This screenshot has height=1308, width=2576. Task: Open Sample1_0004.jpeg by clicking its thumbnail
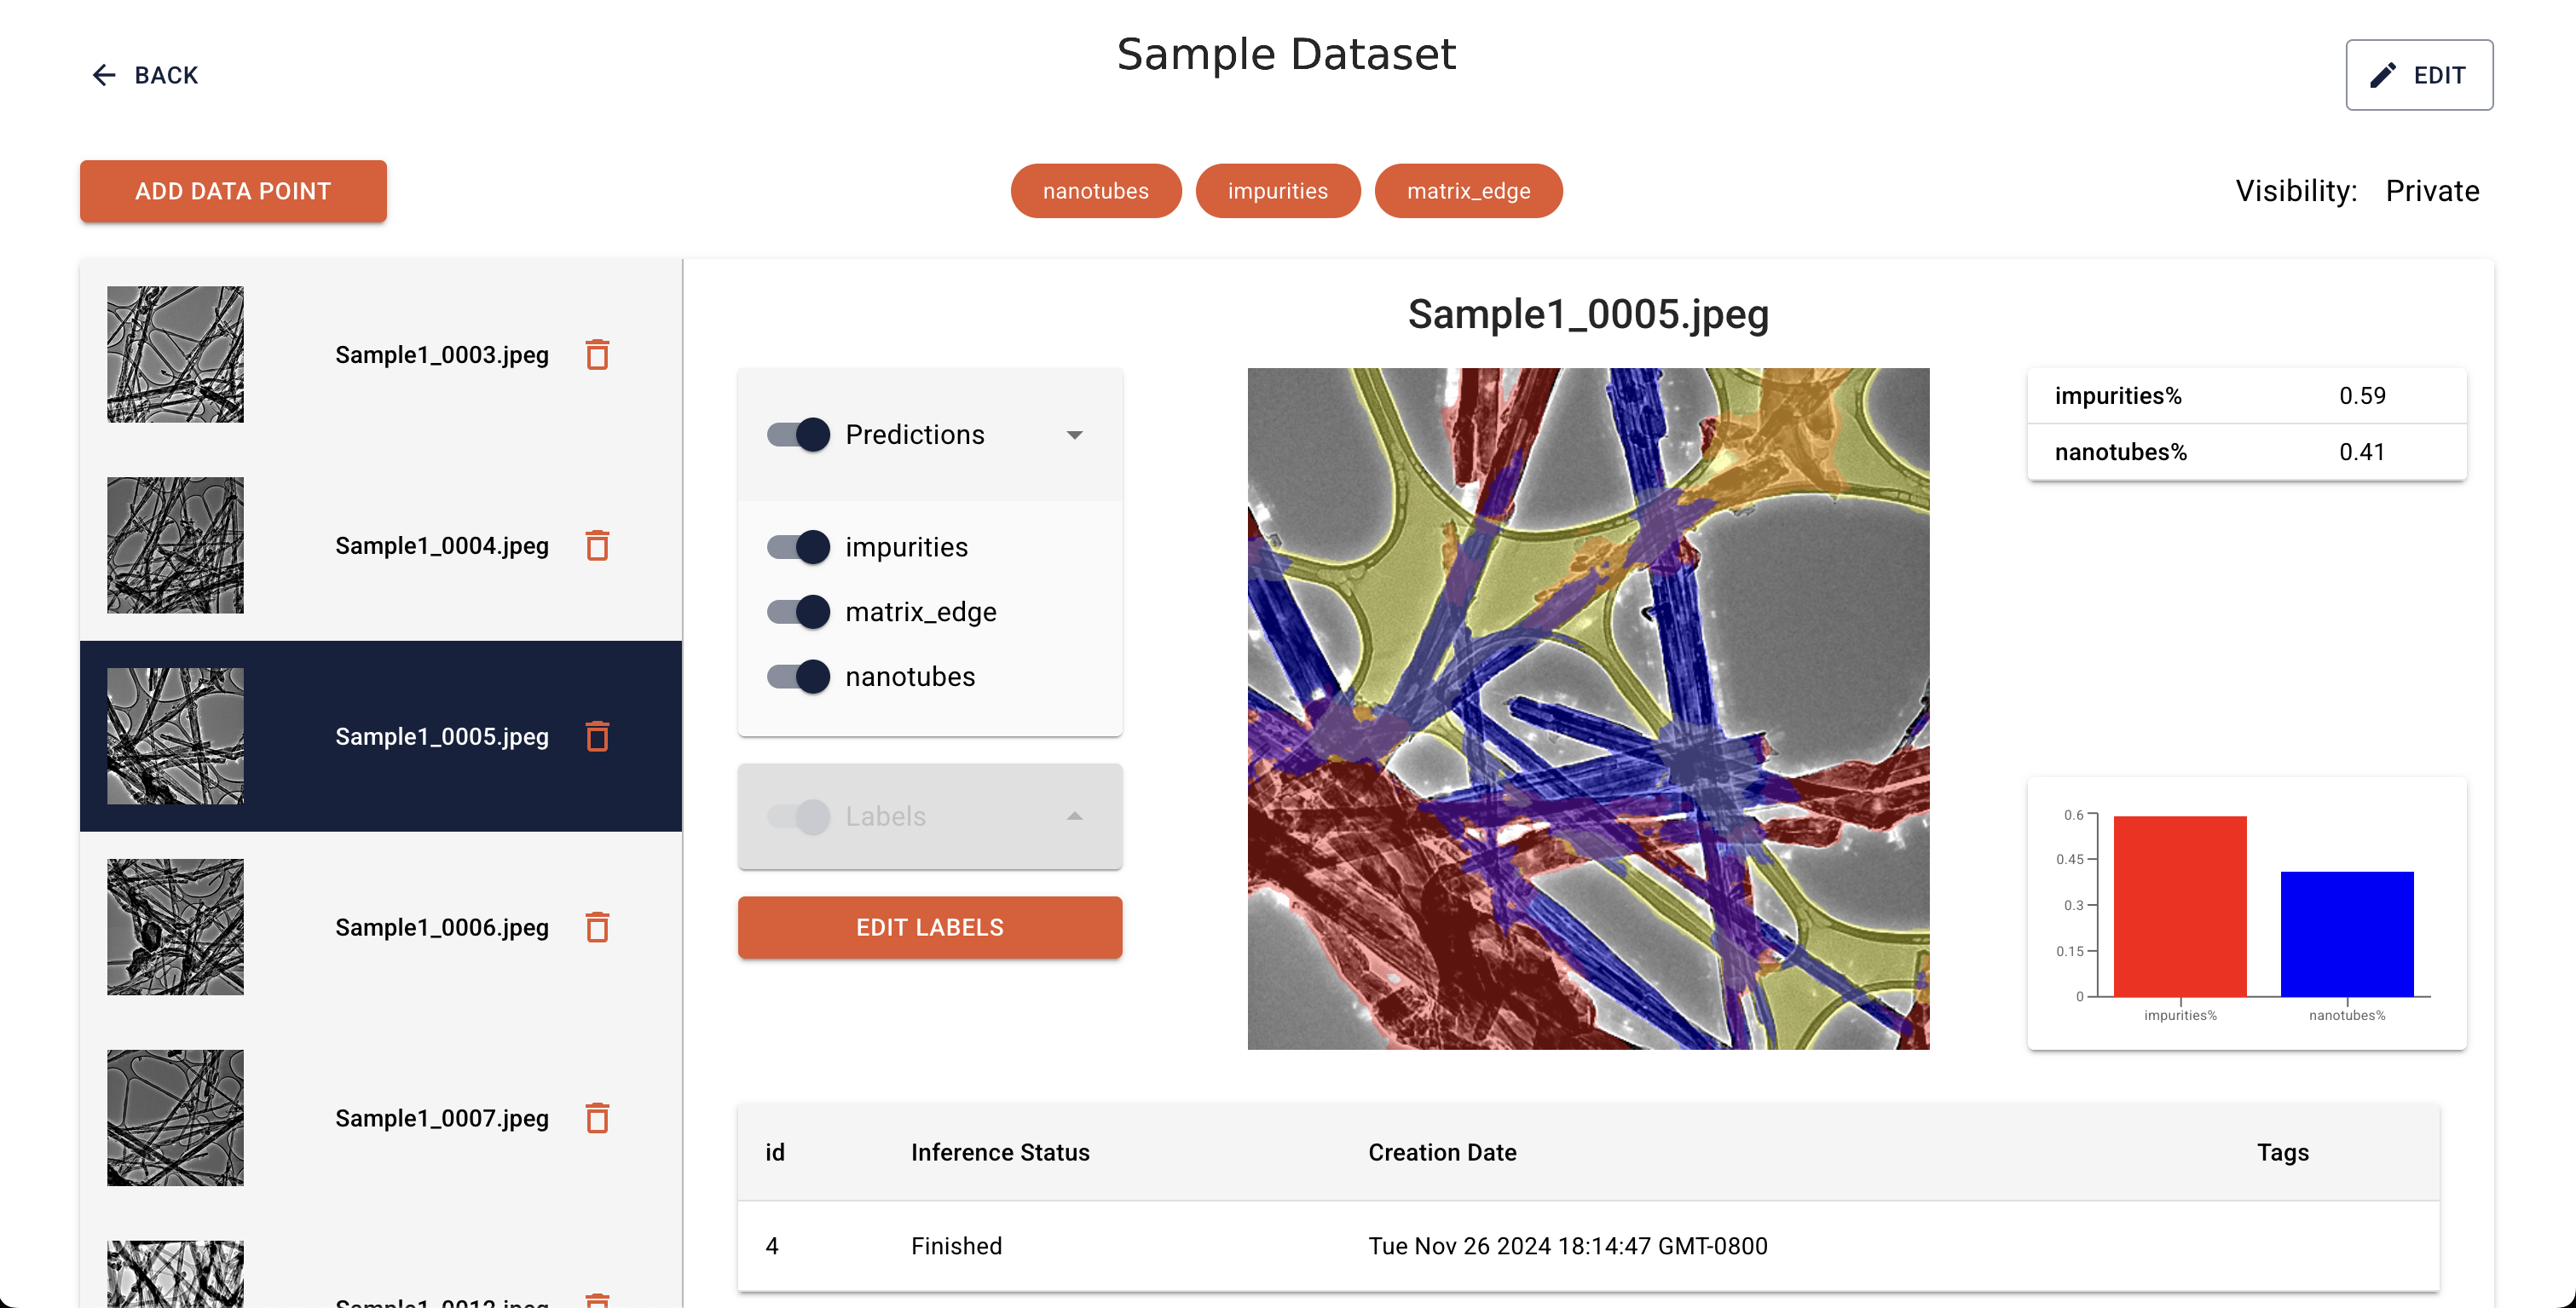click(175, 545)
